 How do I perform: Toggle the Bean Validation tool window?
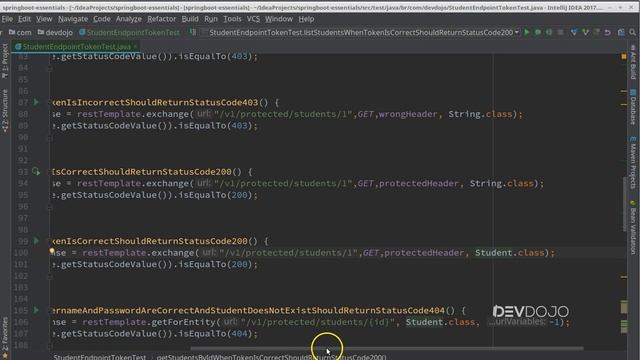633,228
